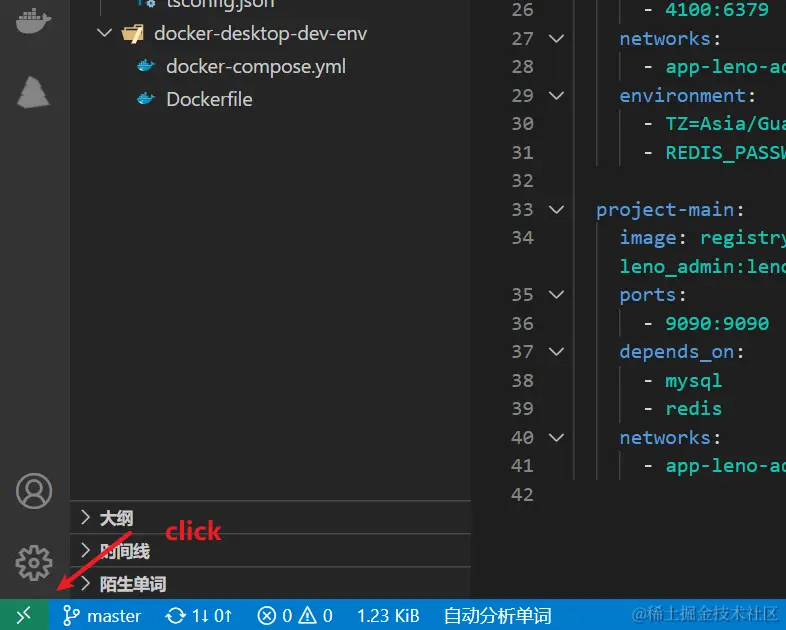Click the networks key on line 40
Image resolution: width=786 pixels, height=630 pixels.
pyautogui.click(x=665, y=438)
